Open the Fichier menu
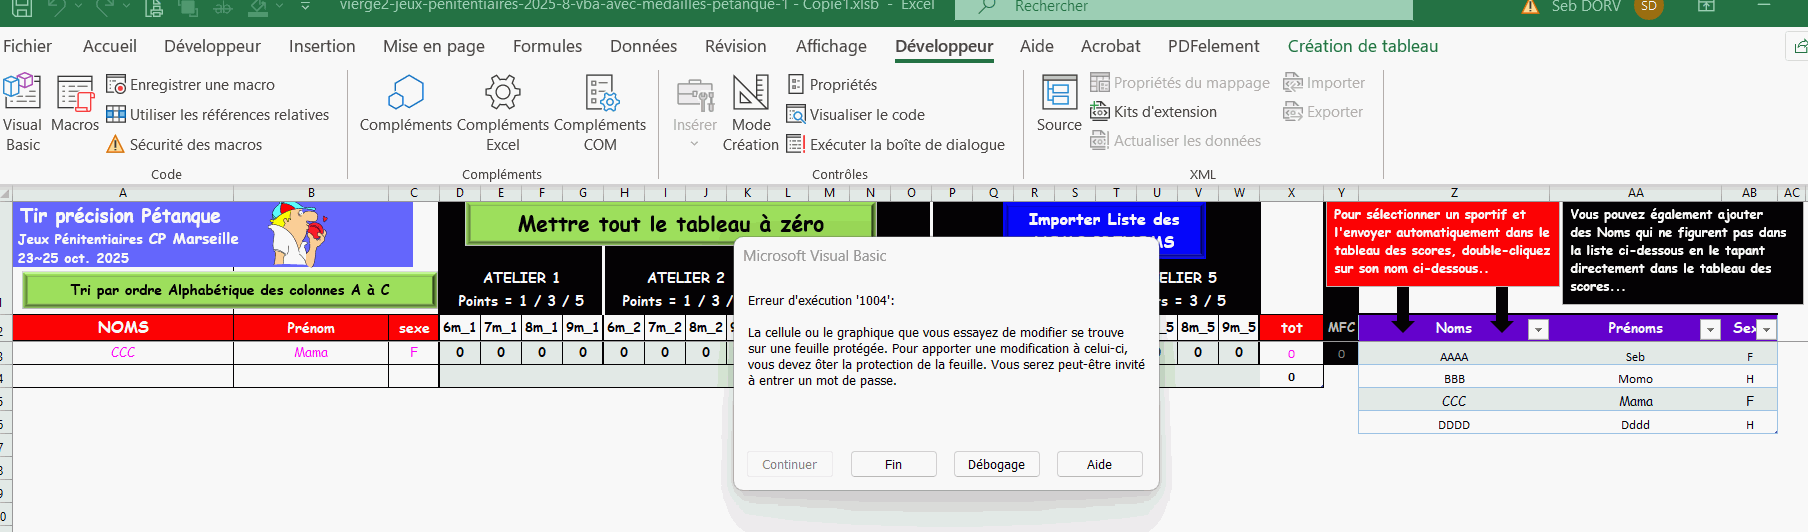Screen dimensions: 1808x532 [x=27, y=46]
